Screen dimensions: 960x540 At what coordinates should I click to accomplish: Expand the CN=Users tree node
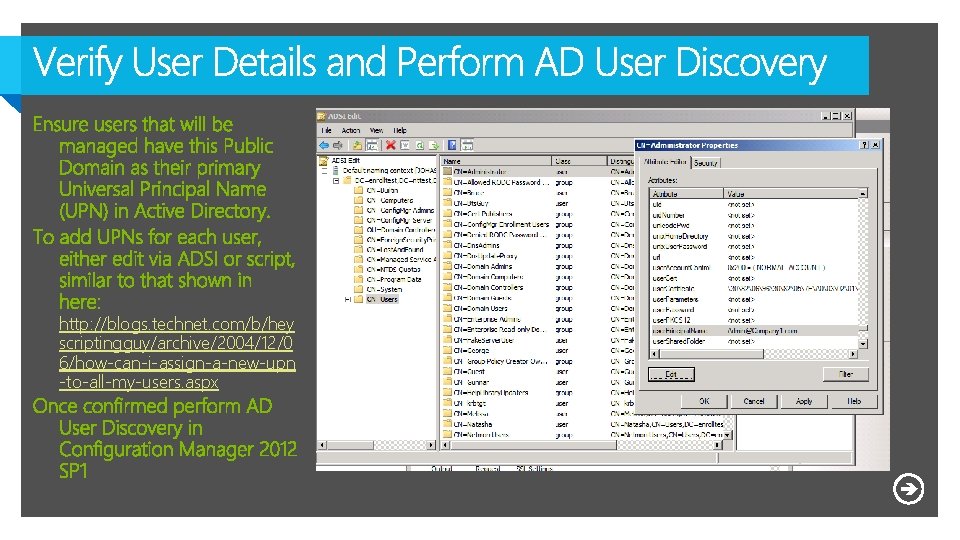[x=348, y=299]
